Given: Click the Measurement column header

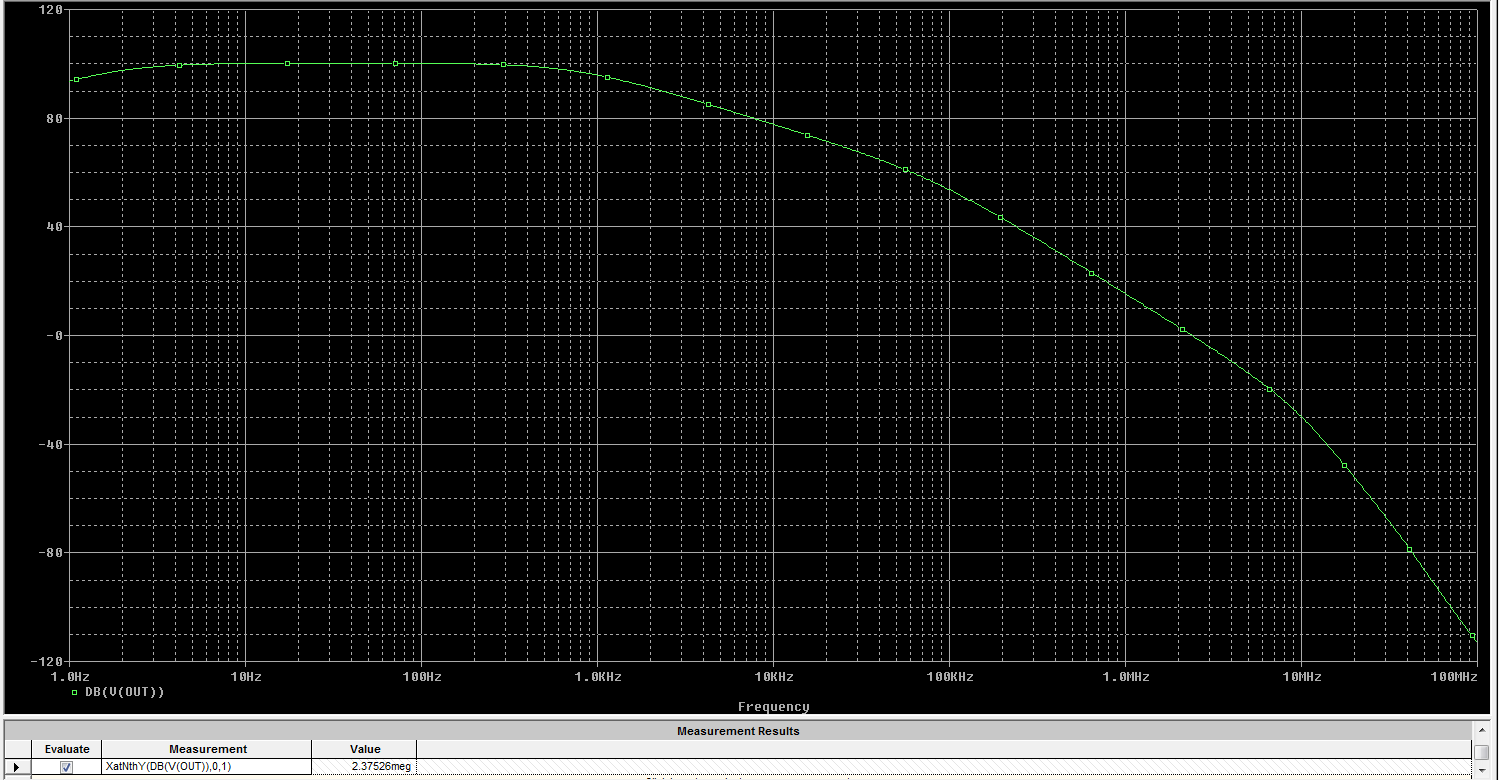Looking at the screenshot, I should (x=207, y=749).
